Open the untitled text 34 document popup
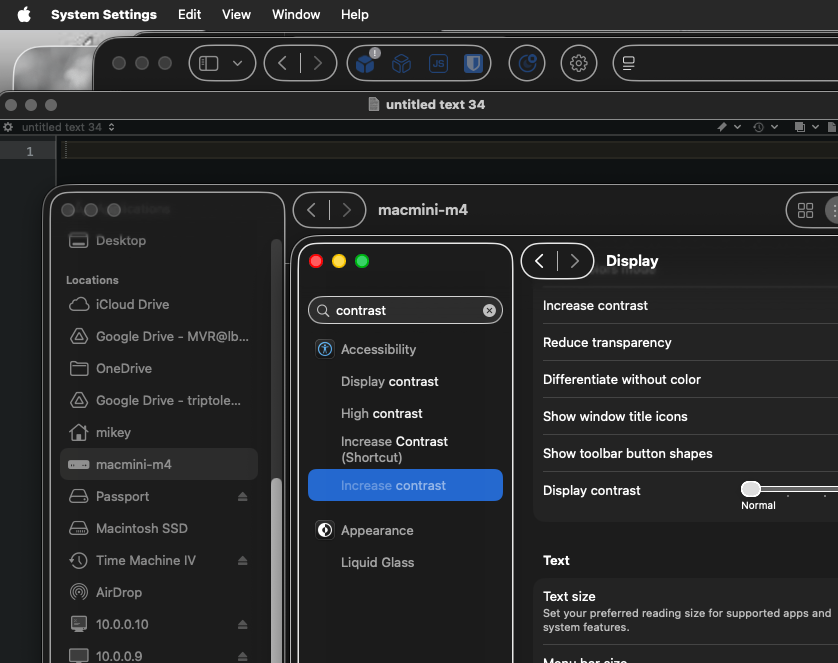The image size is (838, 663). [68, 127]
